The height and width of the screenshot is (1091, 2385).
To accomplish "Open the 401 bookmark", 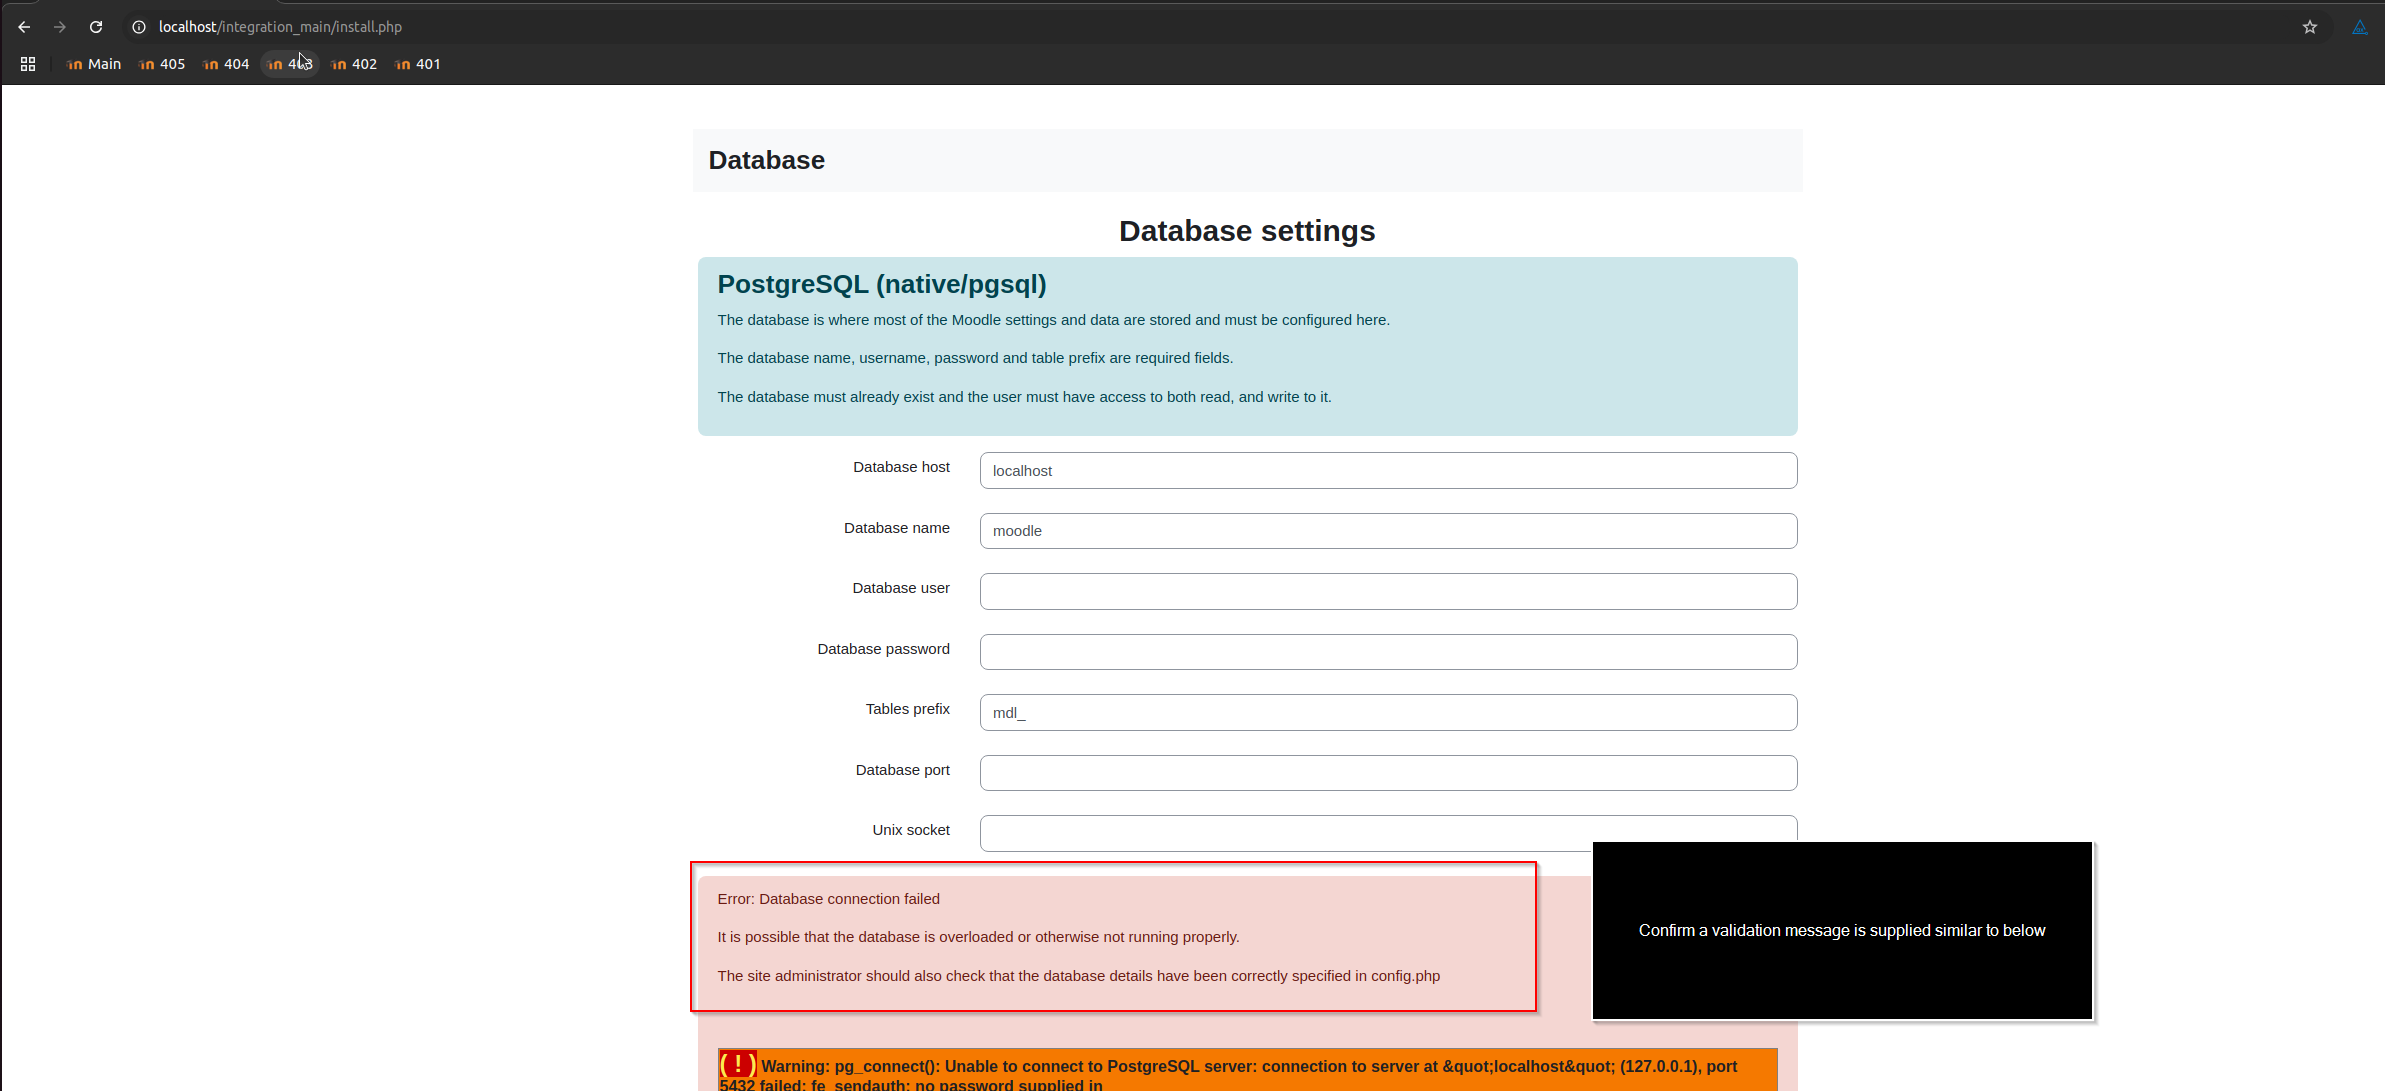I will (x=418, y=64).
